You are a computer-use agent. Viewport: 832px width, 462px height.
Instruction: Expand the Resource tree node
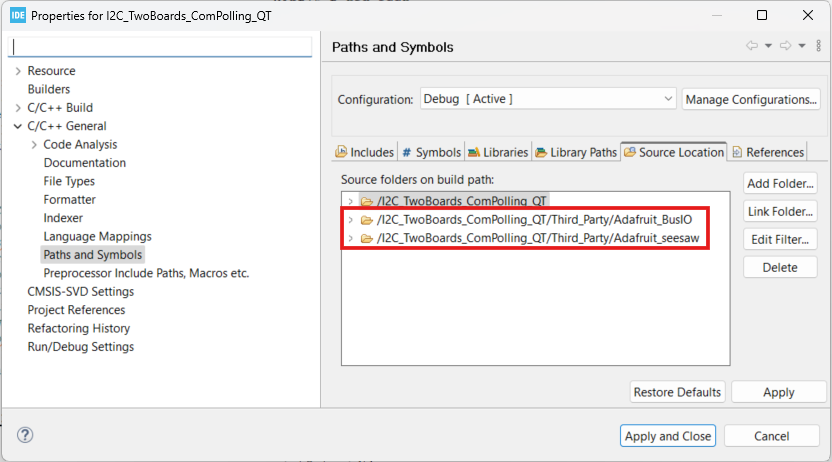18,71
